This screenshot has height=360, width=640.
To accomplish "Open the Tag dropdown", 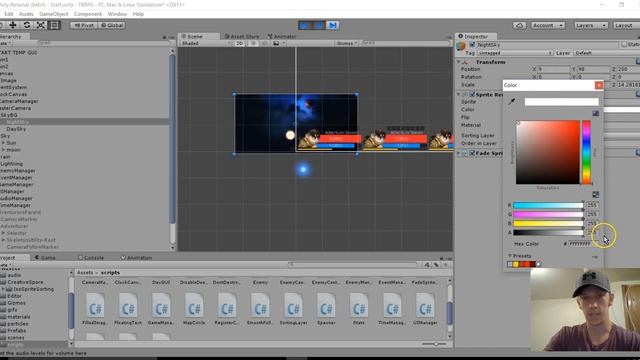I will (515, 53).
